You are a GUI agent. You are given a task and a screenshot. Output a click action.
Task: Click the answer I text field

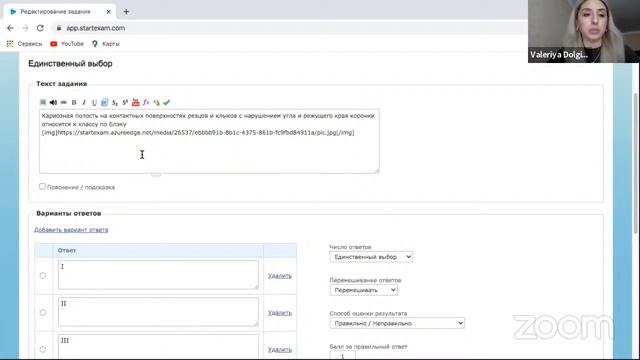158,275
